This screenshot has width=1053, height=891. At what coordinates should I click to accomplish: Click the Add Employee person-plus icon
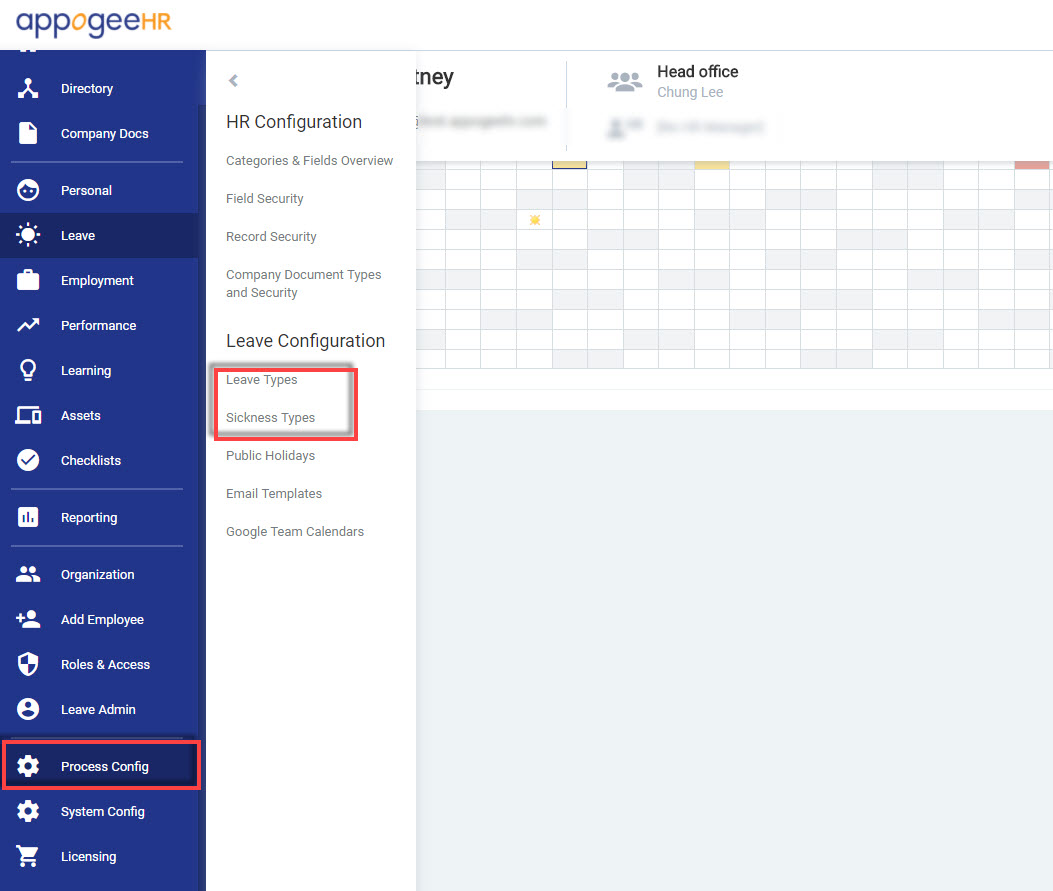coord(28,619)
